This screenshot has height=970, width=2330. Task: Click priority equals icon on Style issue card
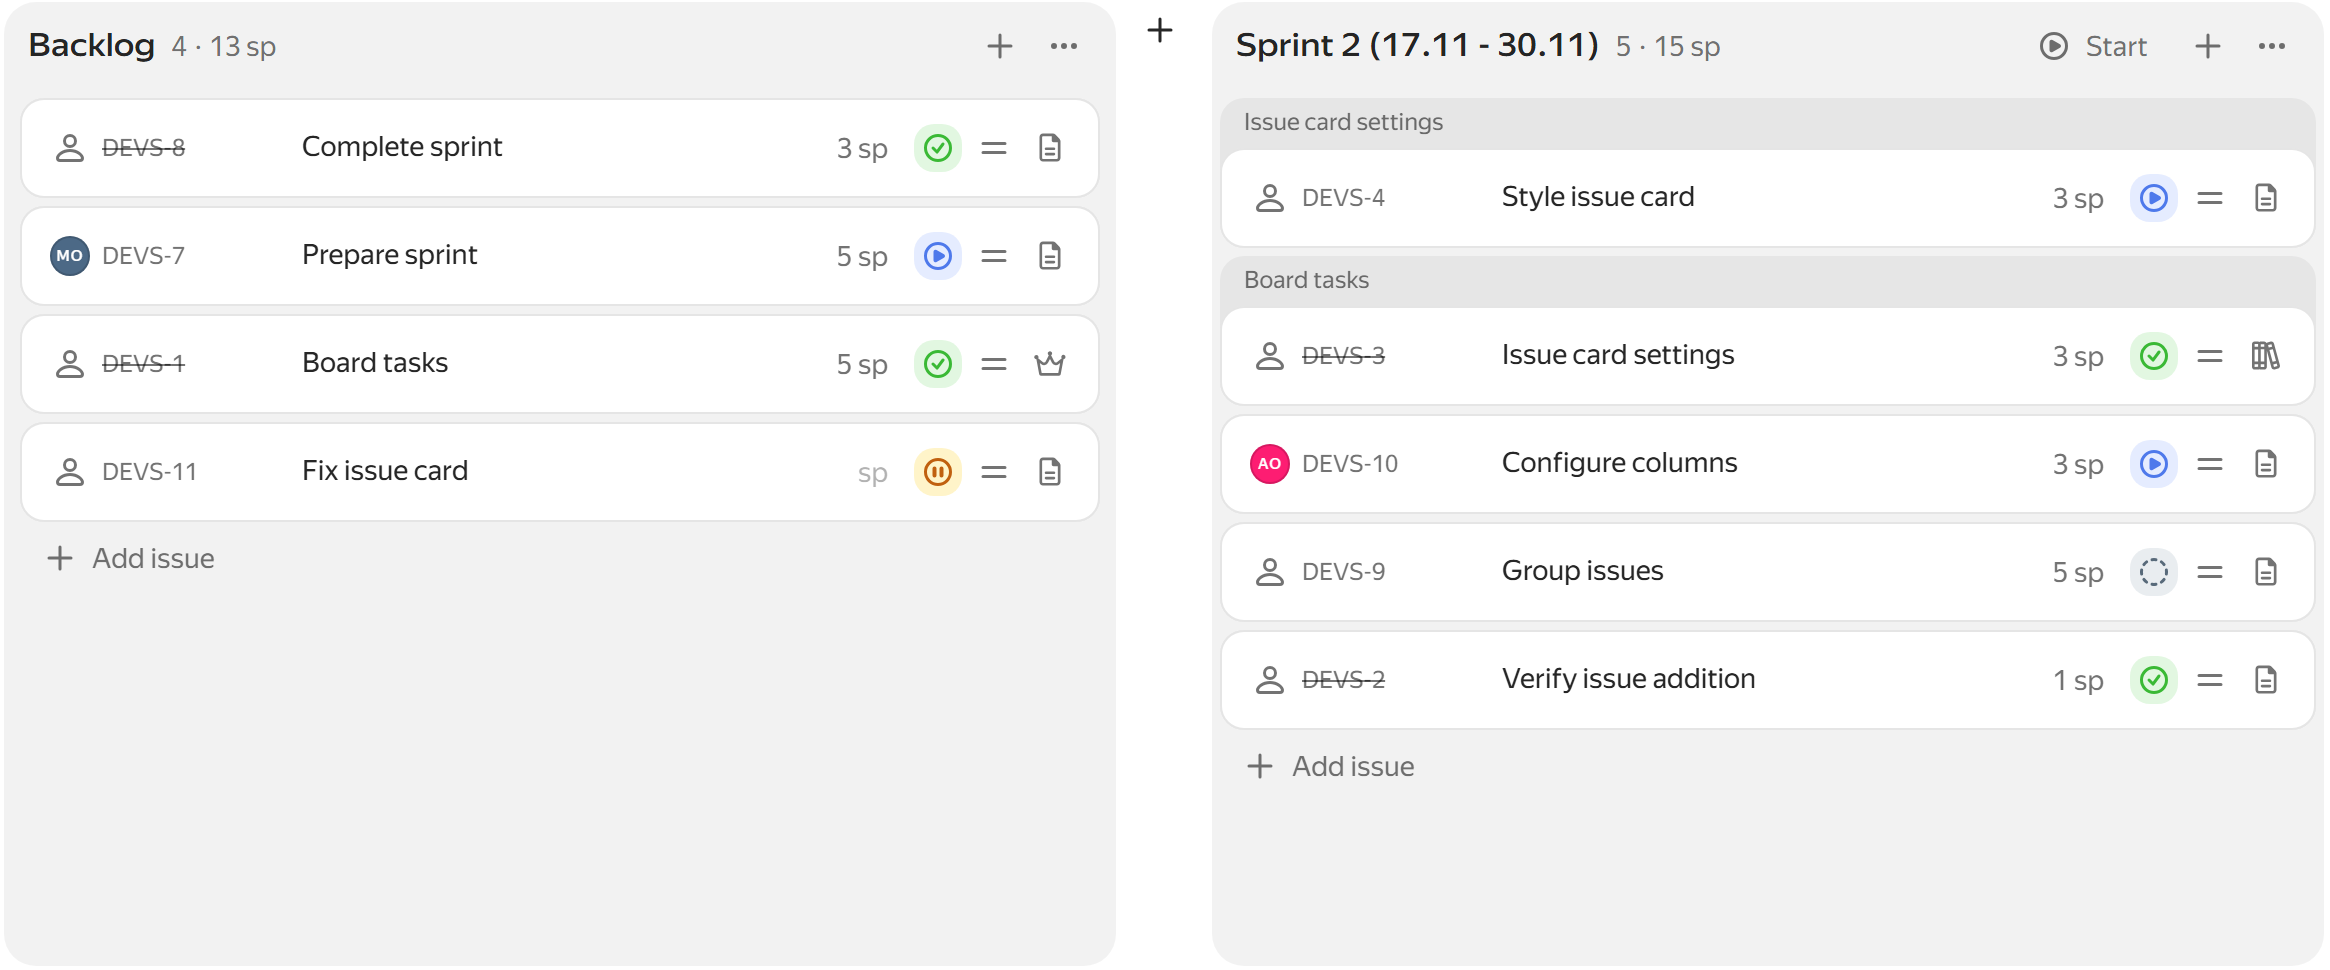pyautogui.click(x=2209, y=198)
